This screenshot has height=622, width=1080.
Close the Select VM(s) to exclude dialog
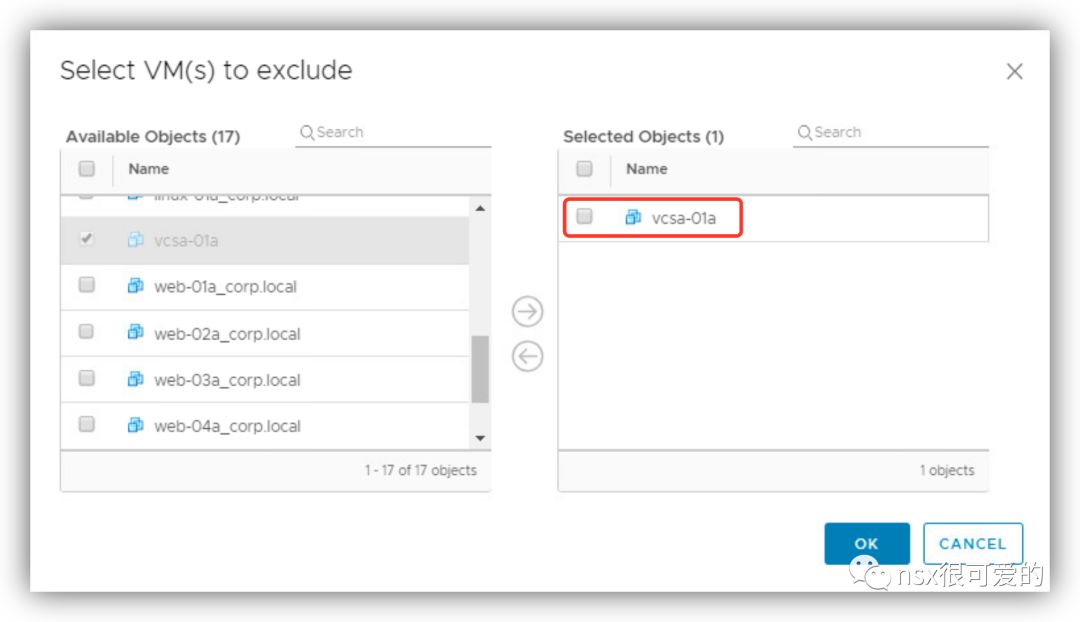point(1014,71)
